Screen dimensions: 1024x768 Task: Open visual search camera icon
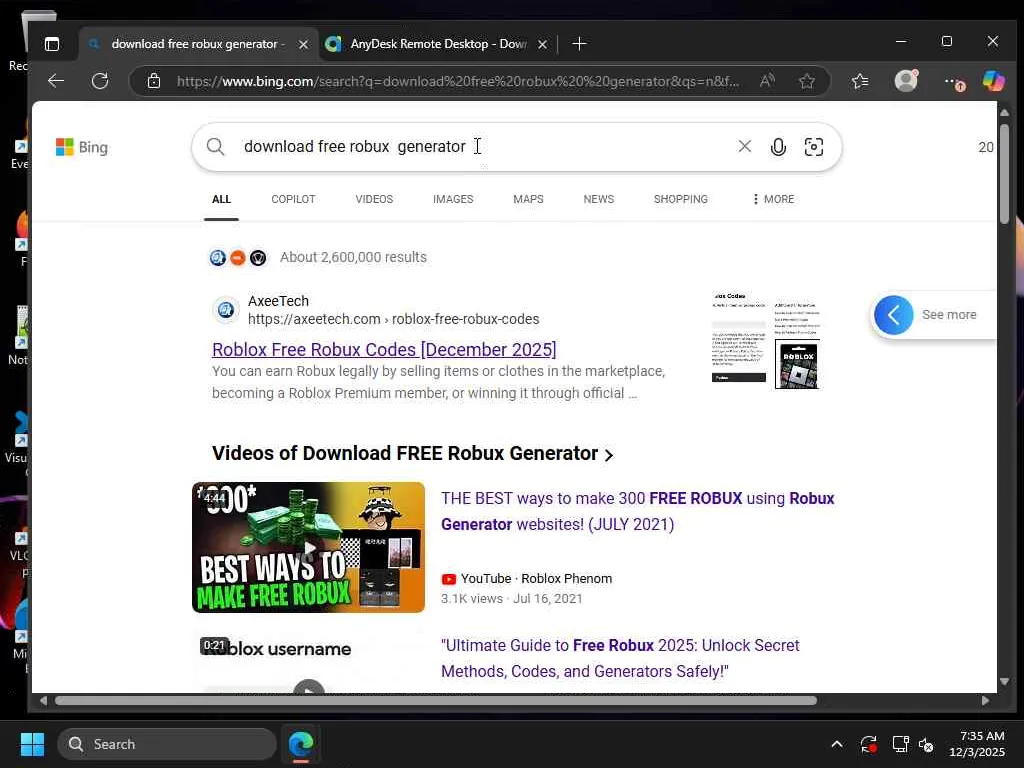point(814,147)
